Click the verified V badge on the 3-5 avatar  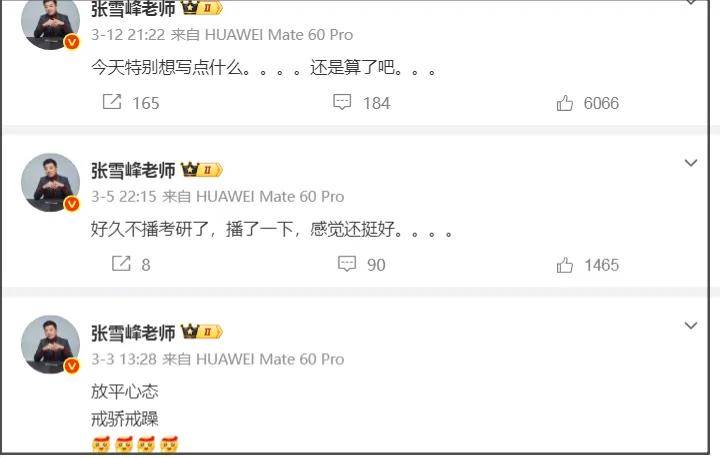(72, 204)
